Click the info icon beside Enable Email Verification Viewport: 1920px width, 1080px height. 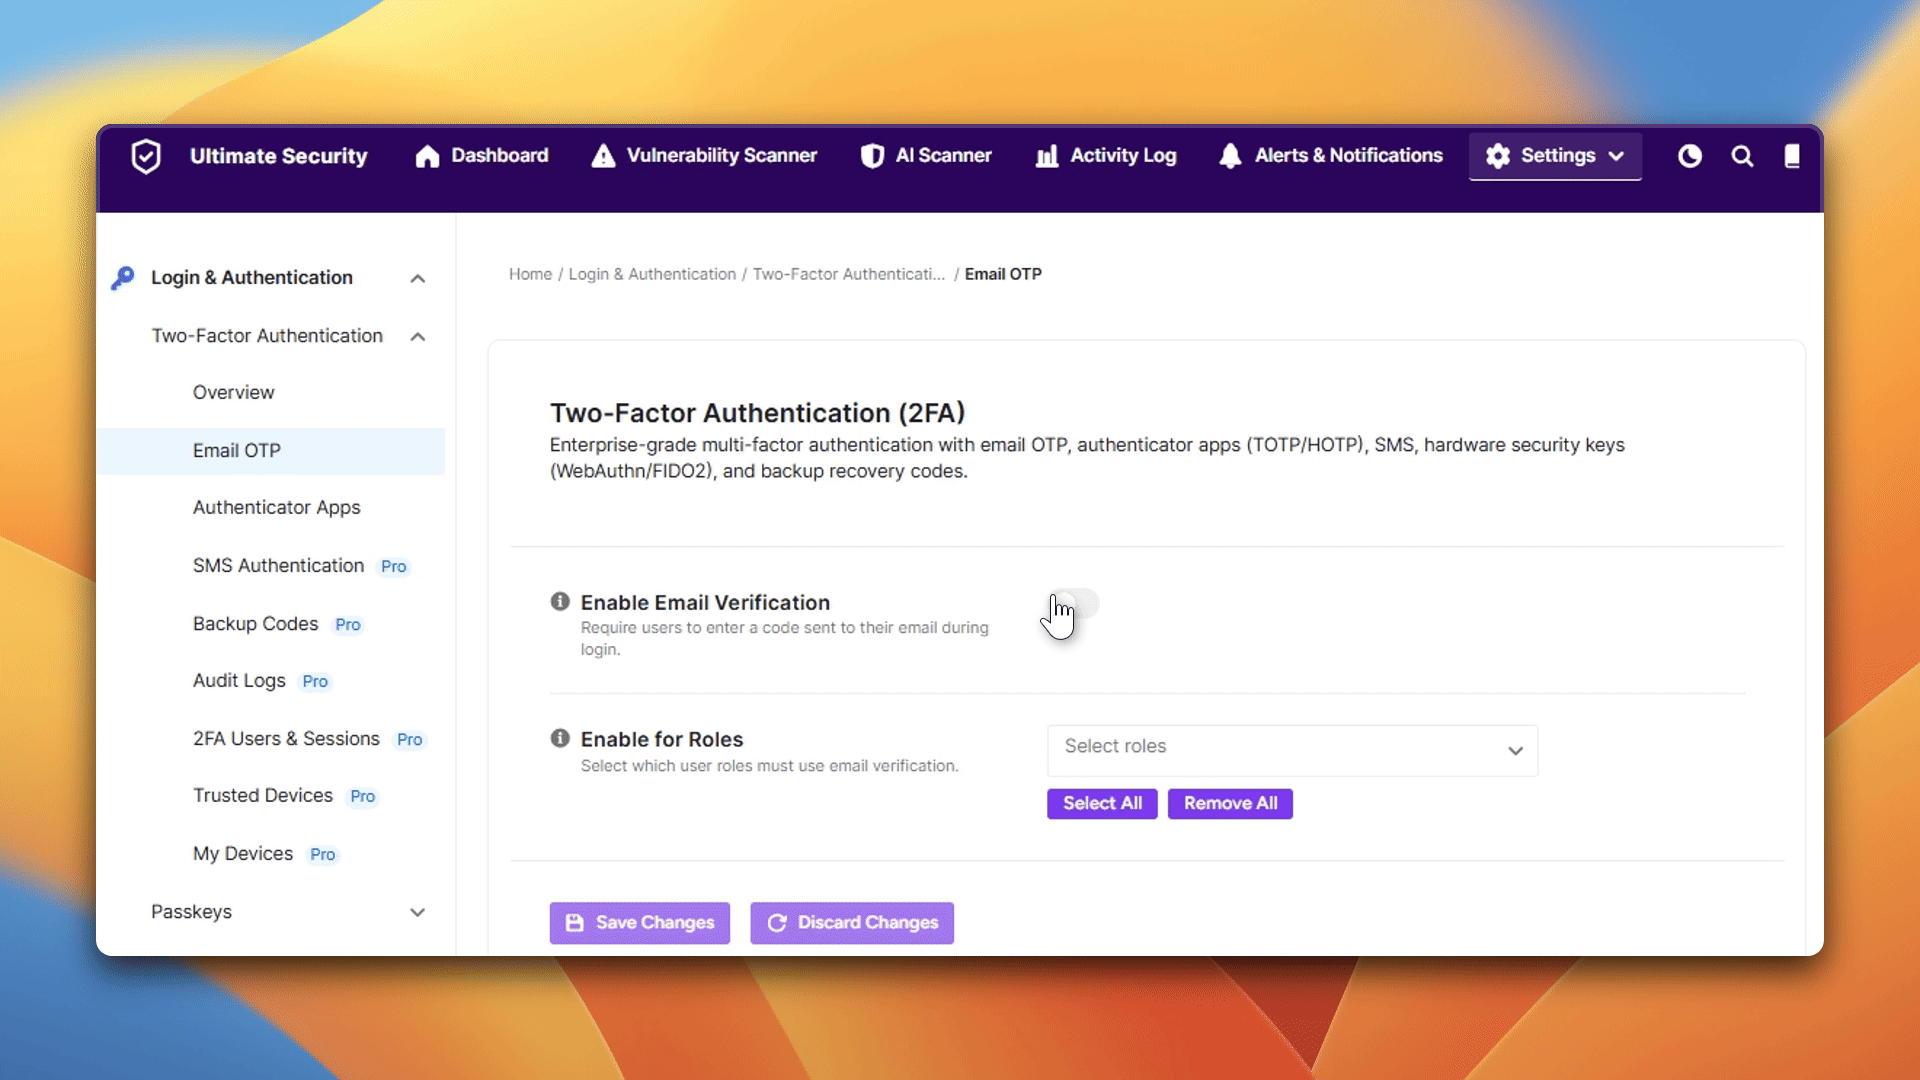(560, 601)
